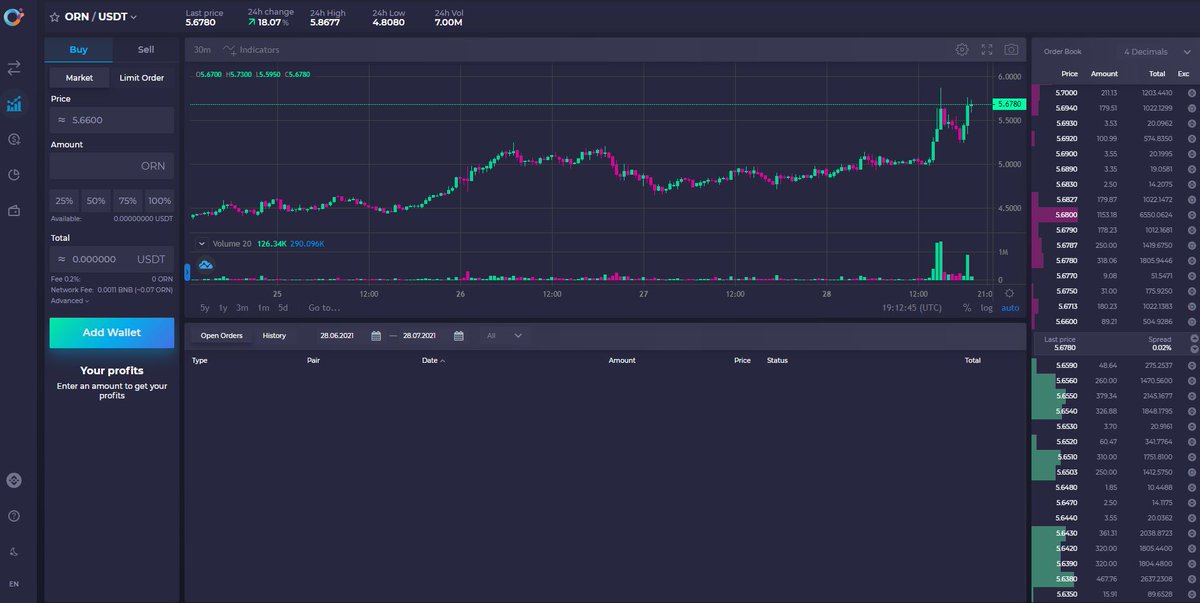Open the ORN / USDT pair dropdown

[101, 17]
